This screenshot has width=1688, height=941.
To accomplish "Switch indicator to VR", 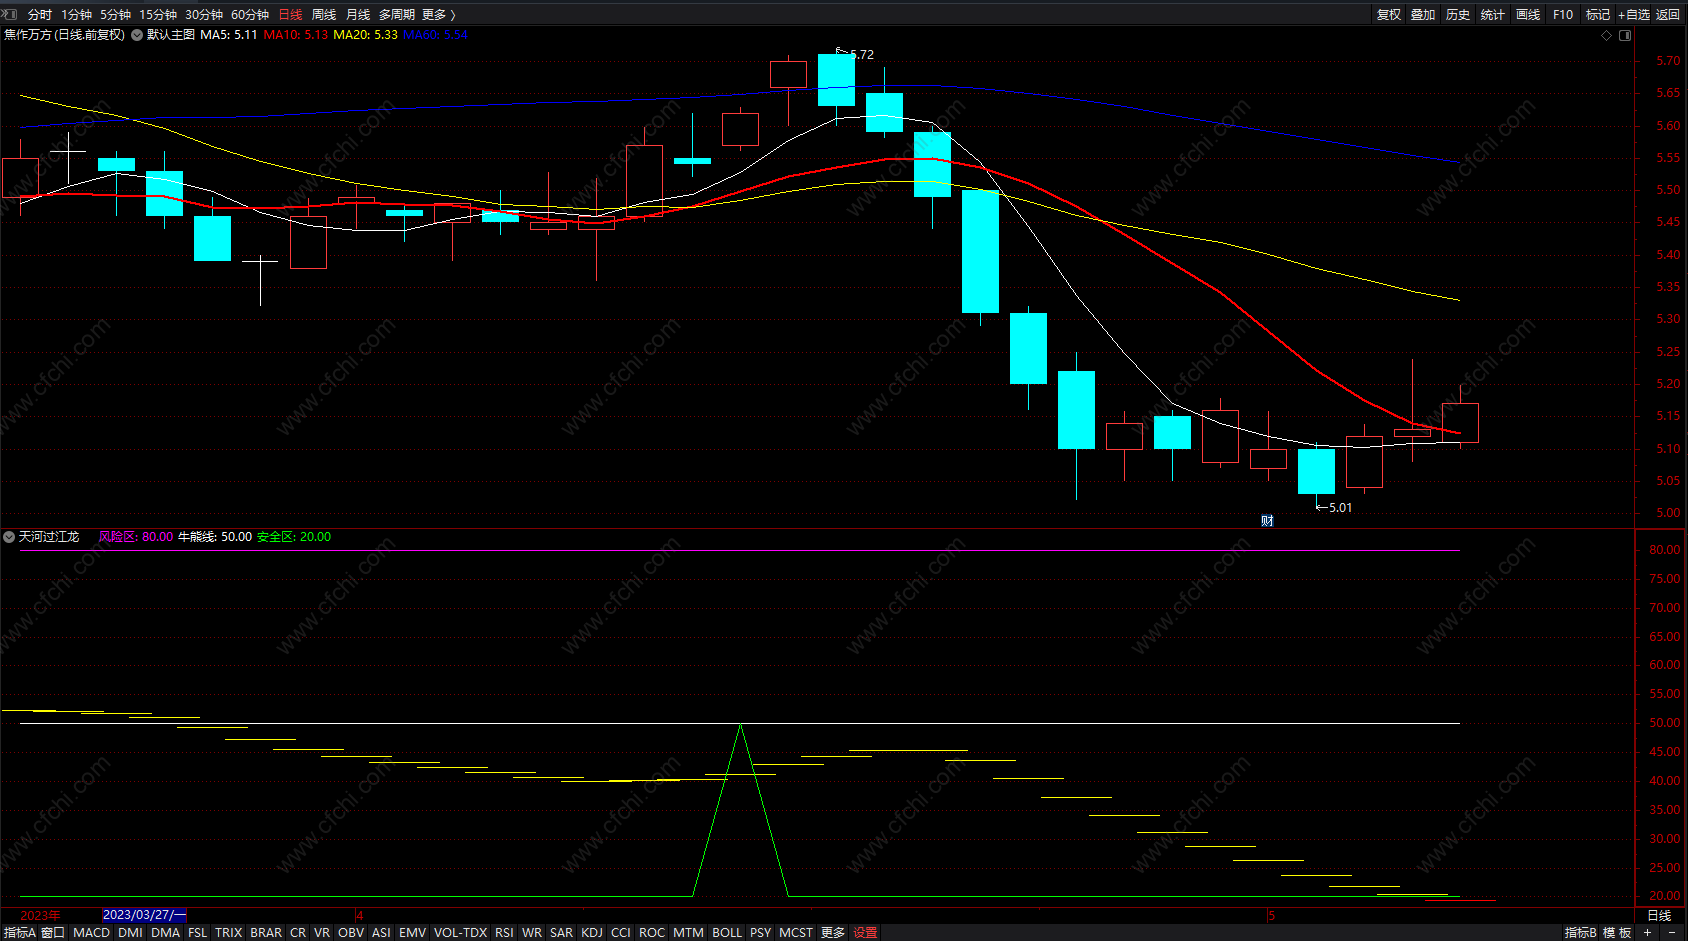I will pyautogui.click(x=321, y=932).
